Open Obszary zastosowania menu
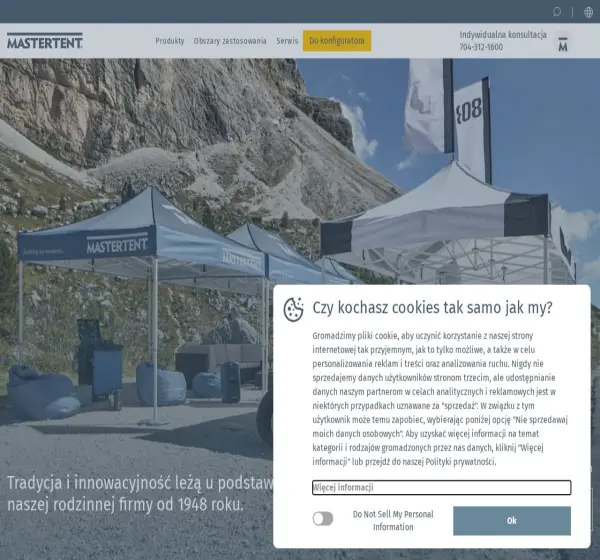Screen dimensions: 600x560 (230, 41)
